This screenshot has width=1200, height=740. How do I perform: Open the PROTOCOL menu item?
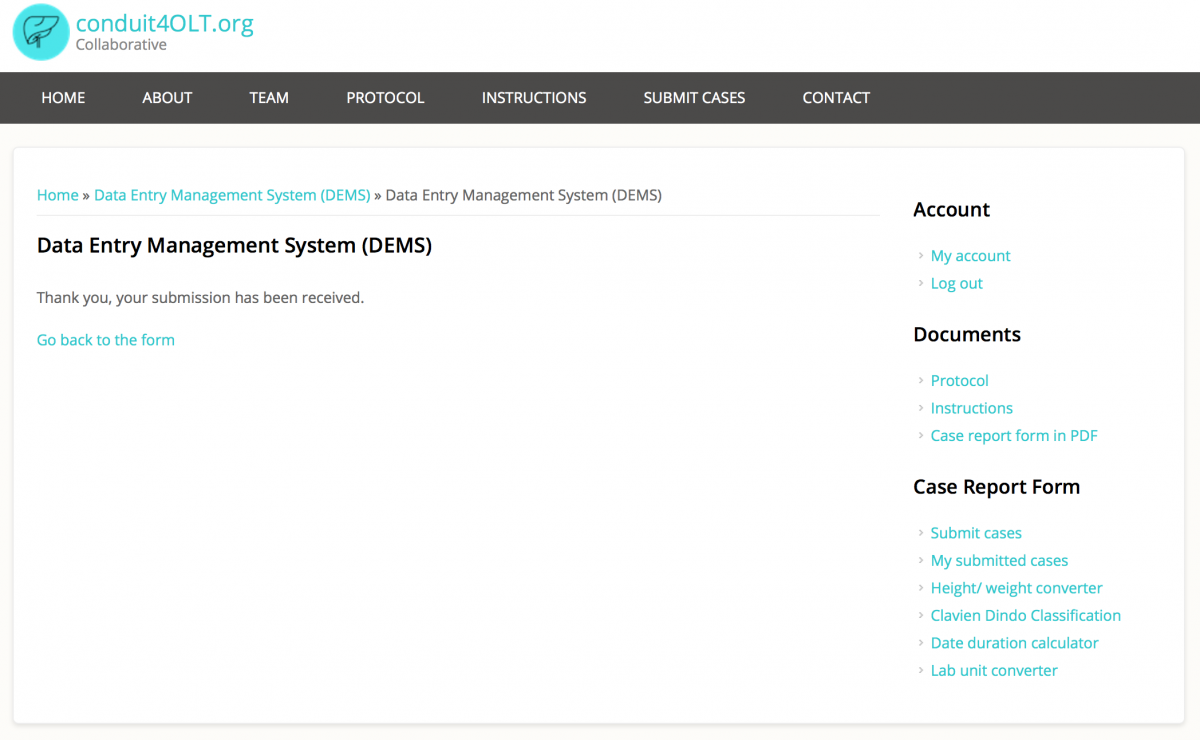(385, 98)
